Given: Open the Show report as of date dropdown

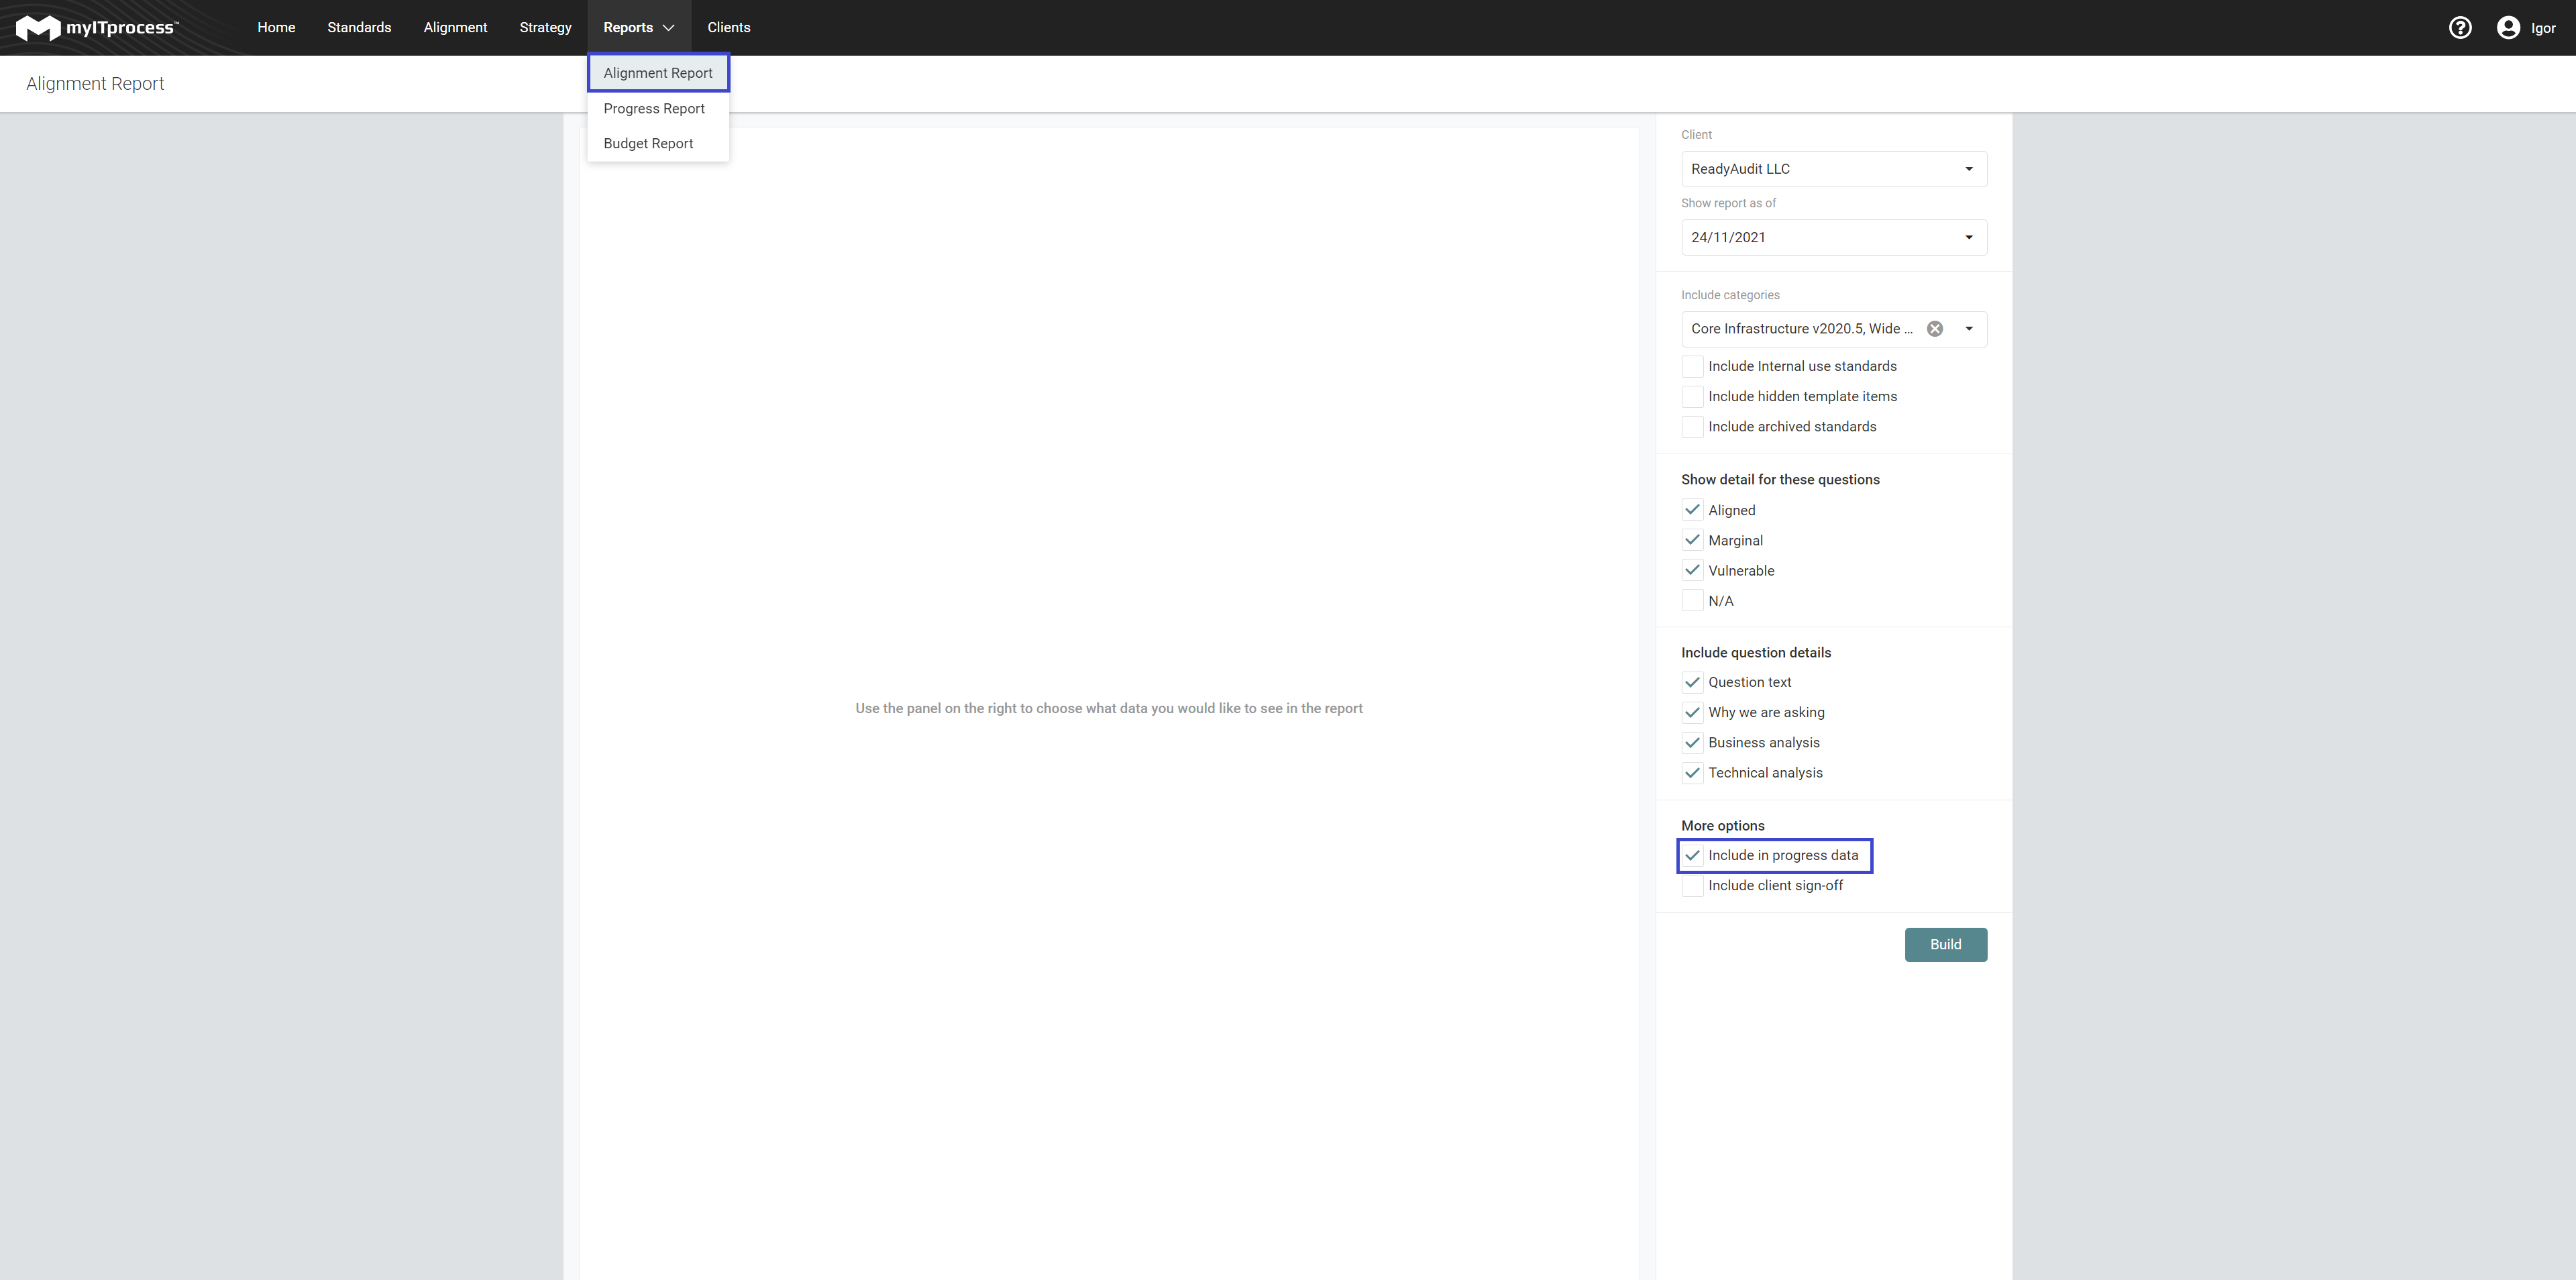Looking at the screenshot, I should (x=1833, y=238).
